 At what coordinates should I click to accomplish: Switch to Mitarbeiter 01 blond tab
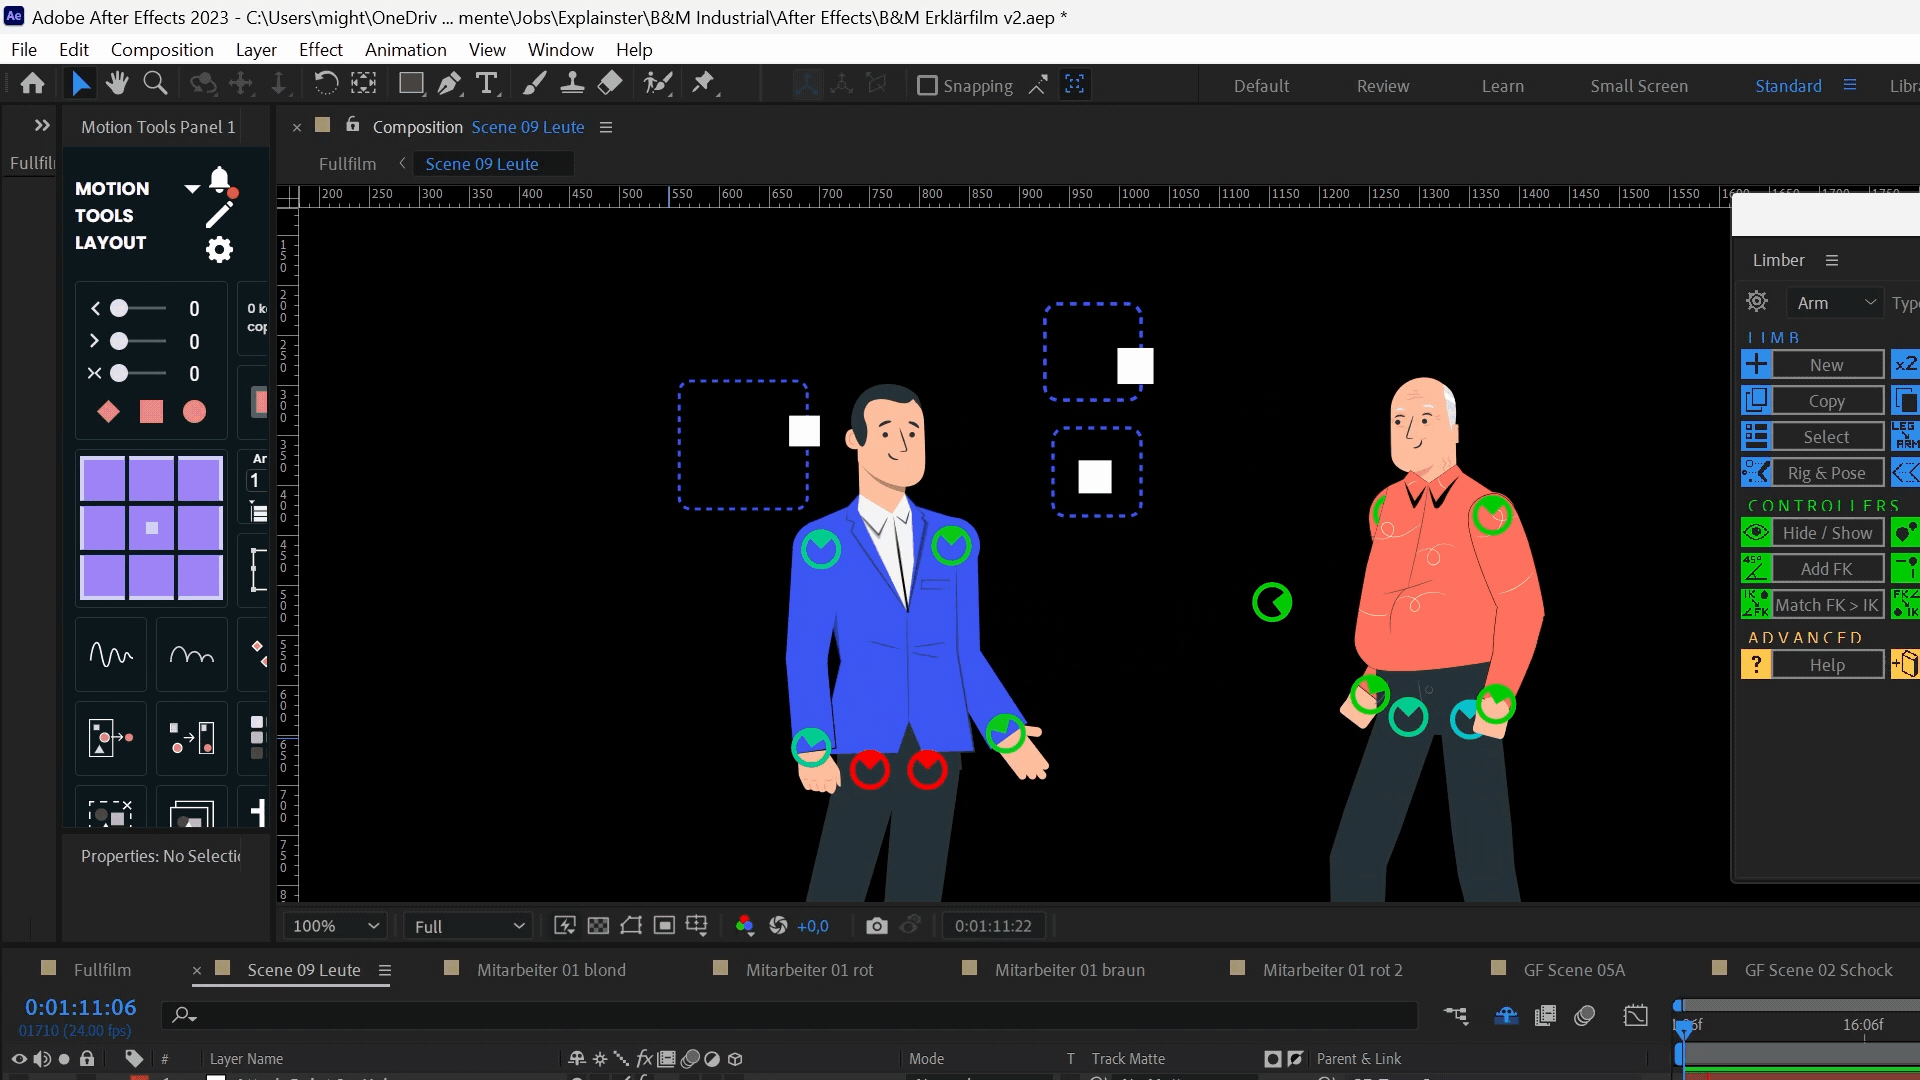tap(551, 969)
